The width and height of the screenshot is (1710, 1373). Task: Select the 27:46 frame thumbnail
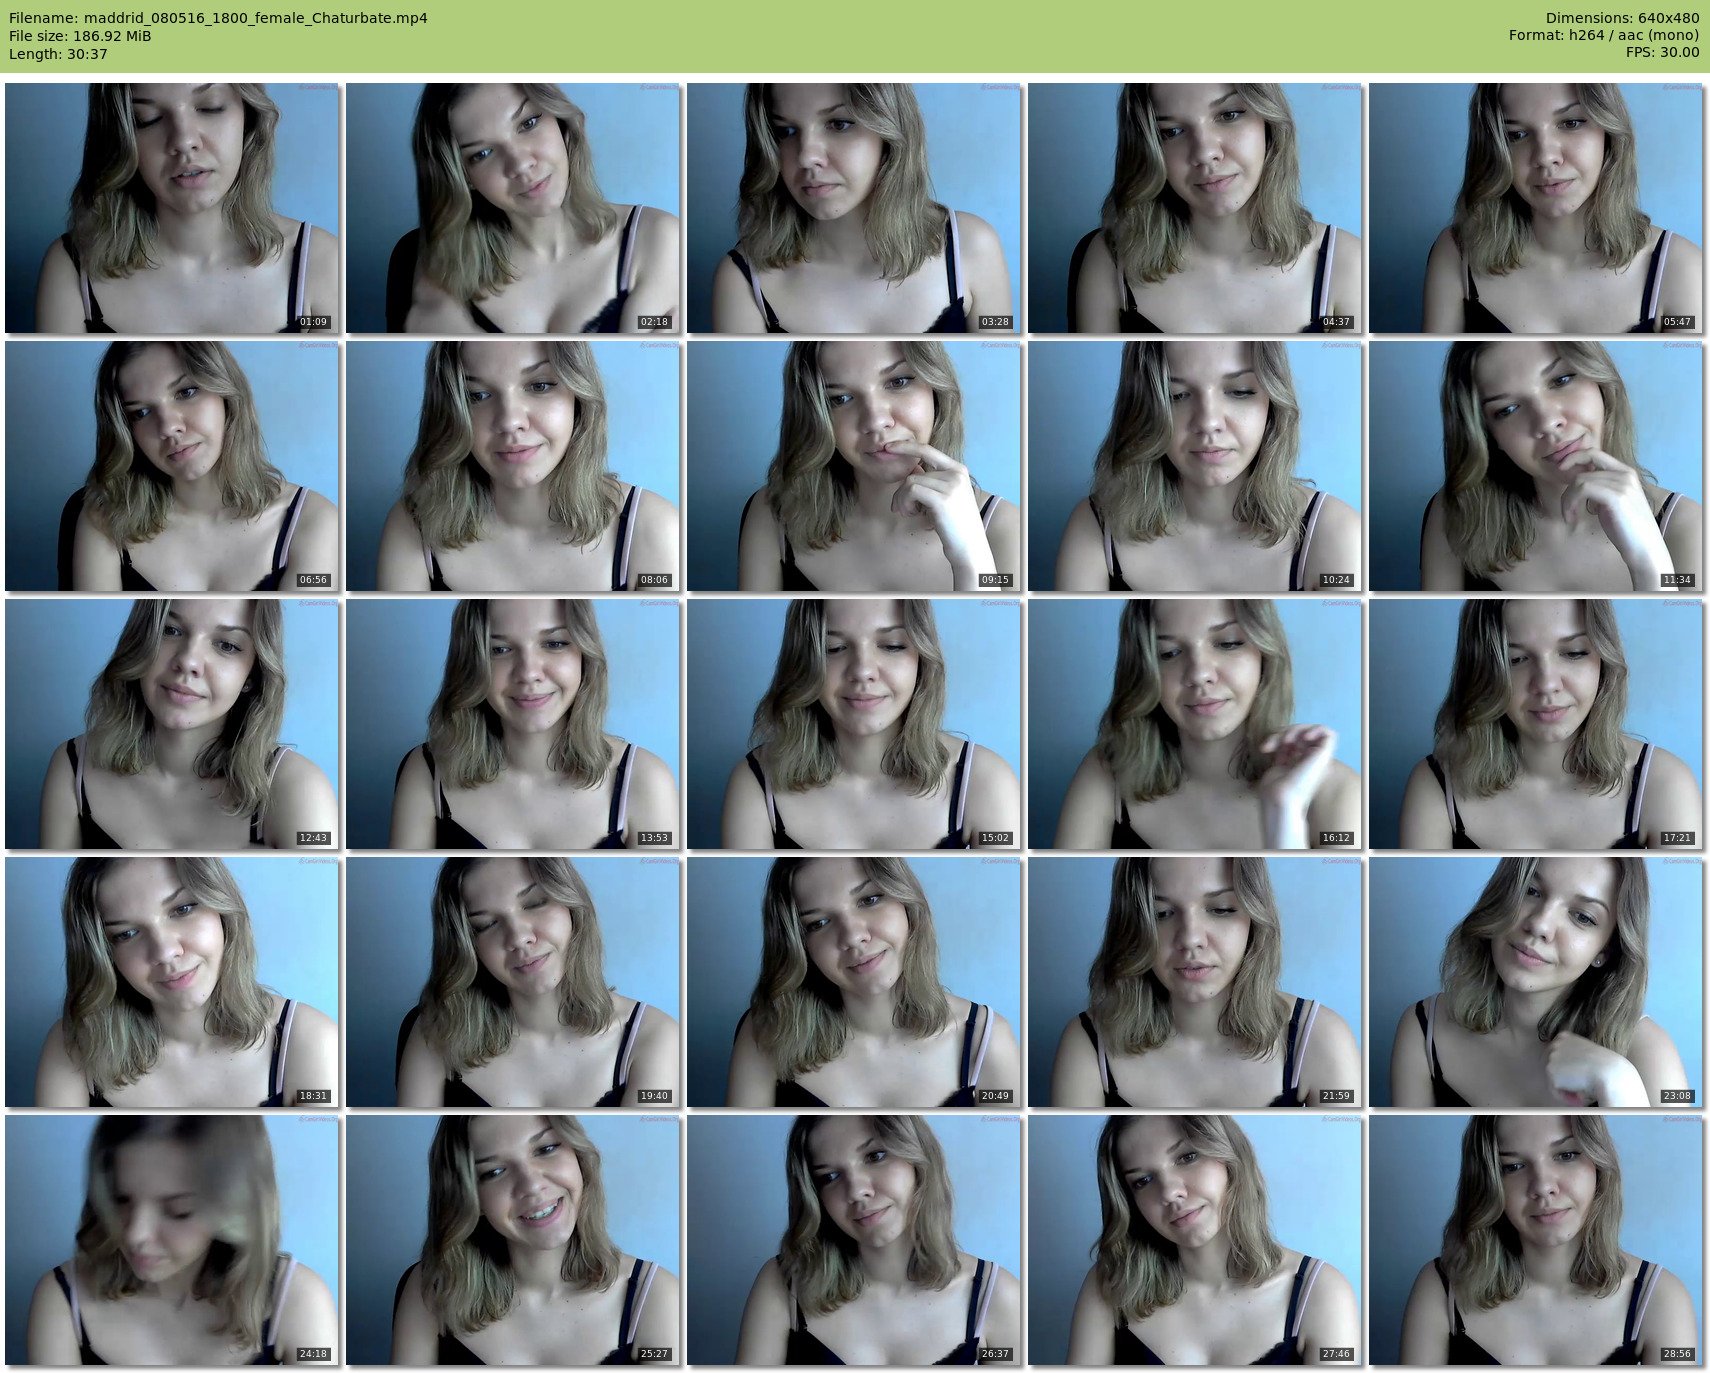tap(1195, 1240)
